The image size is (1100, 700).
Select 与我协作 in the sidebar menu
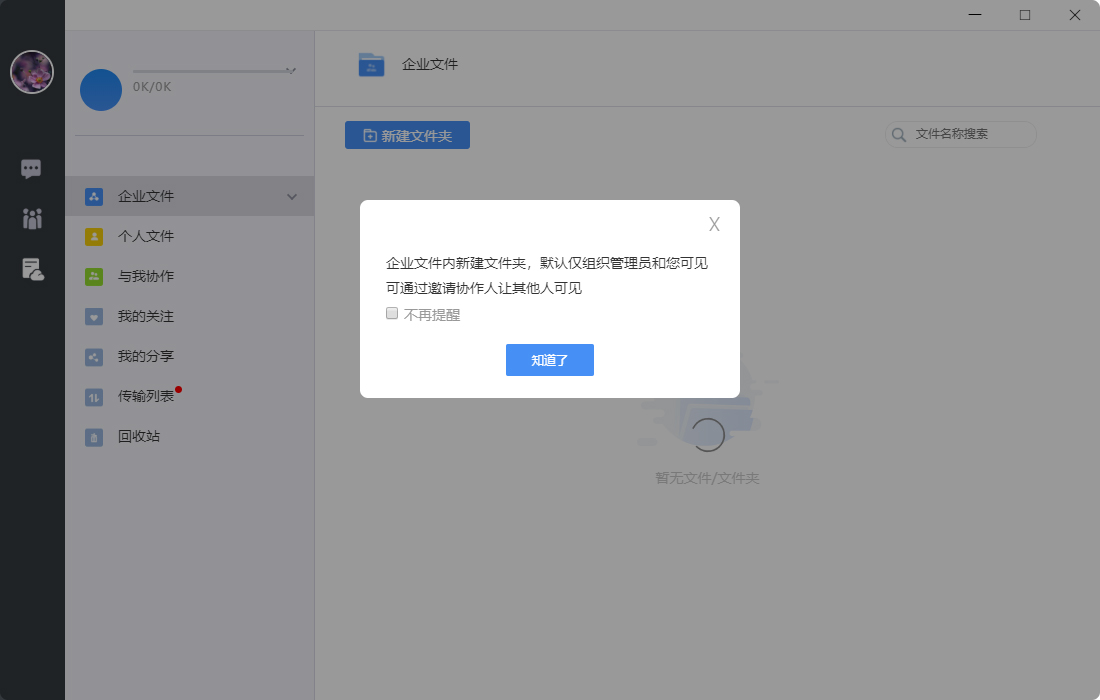click(189, 276)
